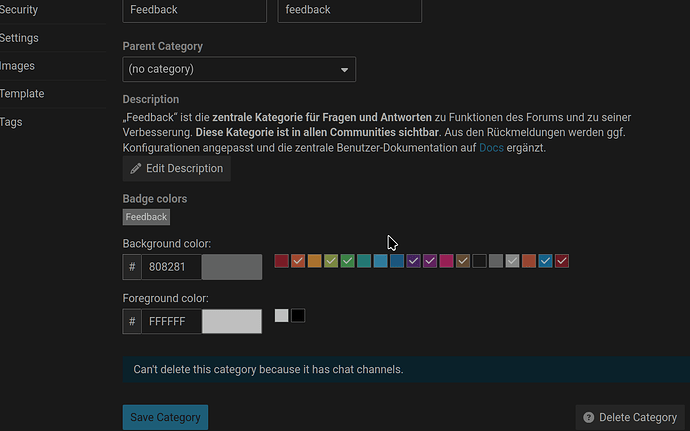The width and height of the screenshot is (690, 431).
Task: Select the last dark red checked swatch
Action: pos(562,261)
